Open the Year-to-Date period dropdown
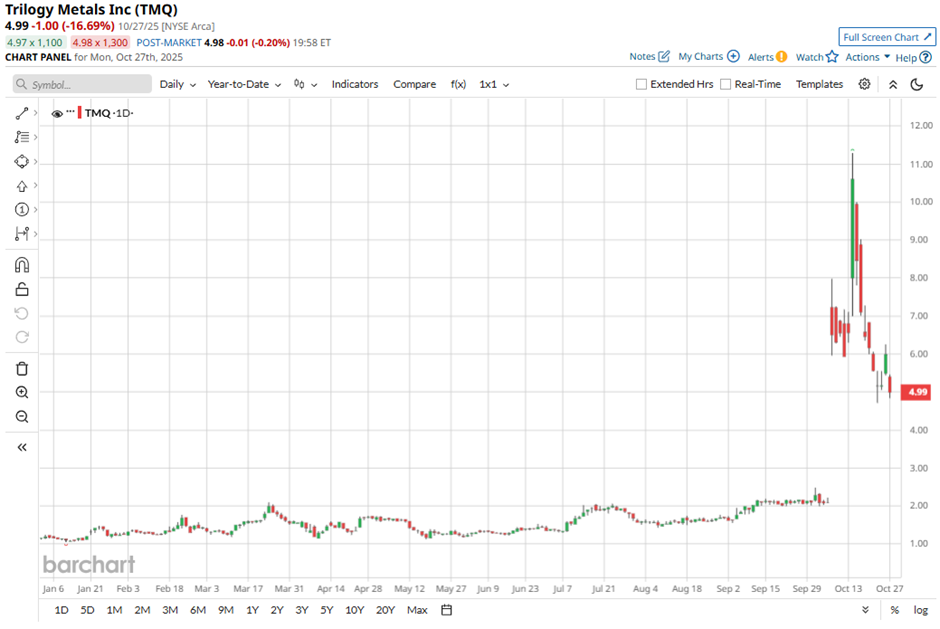Viewport: 940px width, 629px height. [x=244, y=85]
